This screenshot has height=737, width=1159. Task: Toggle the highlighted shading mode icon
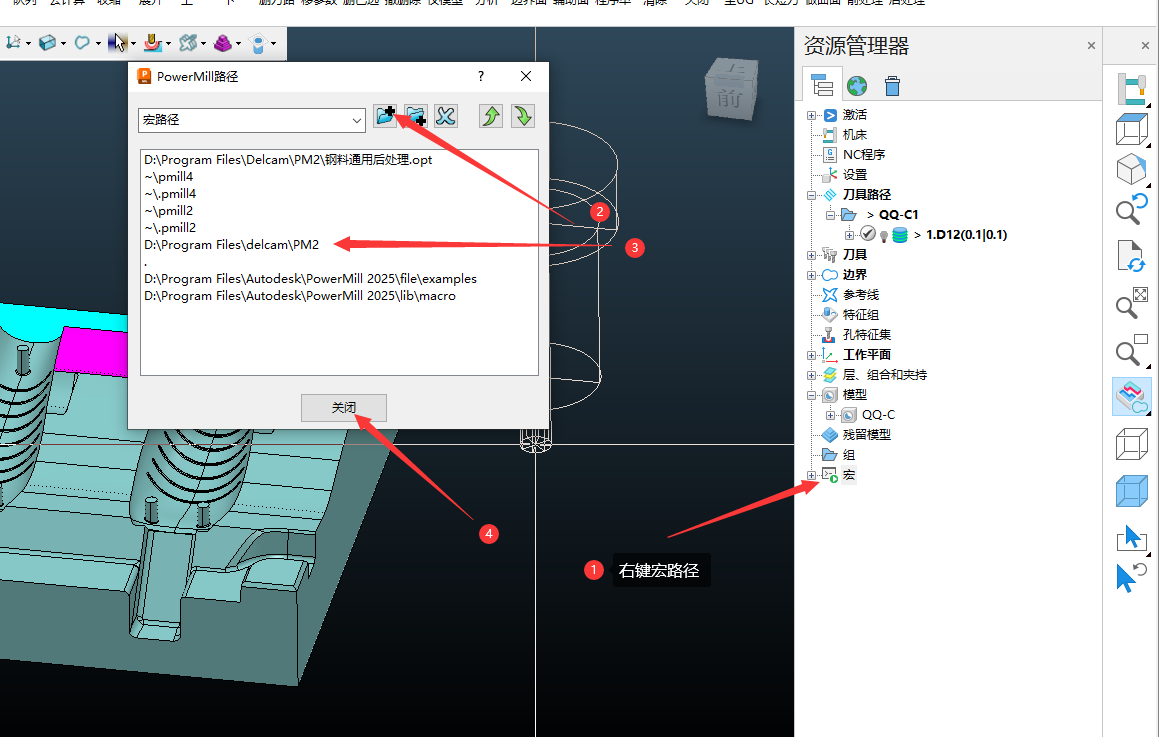[x=1132, y=396]
